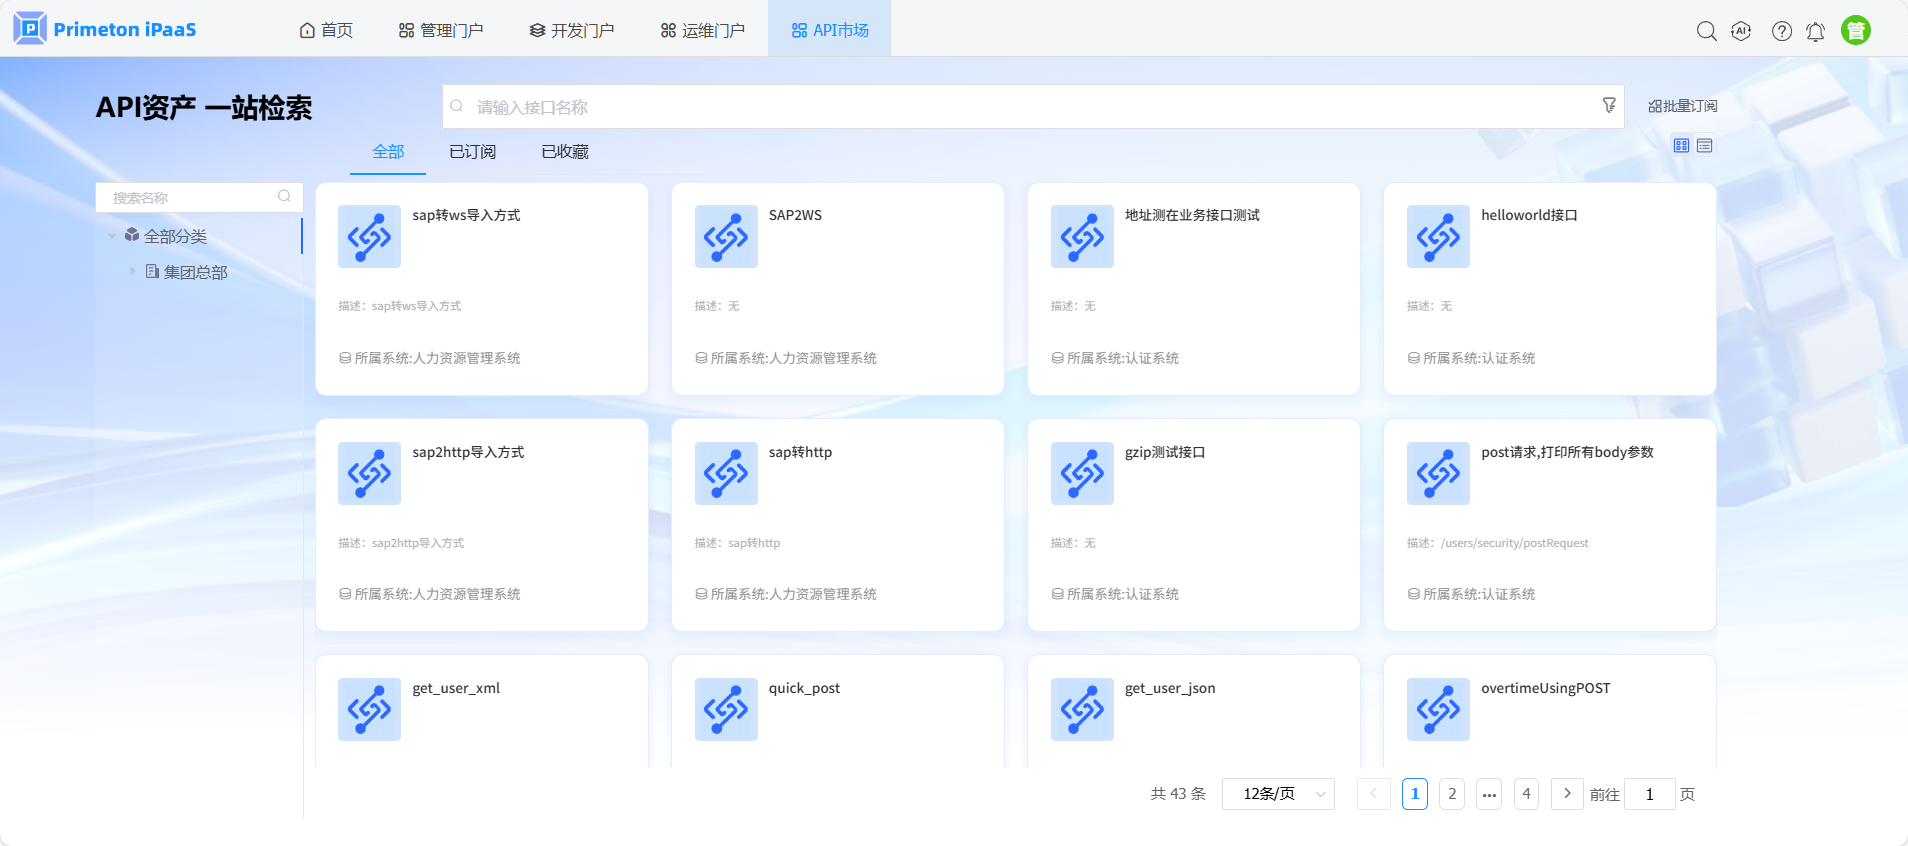Switch to card grid view

point(1681,146)
